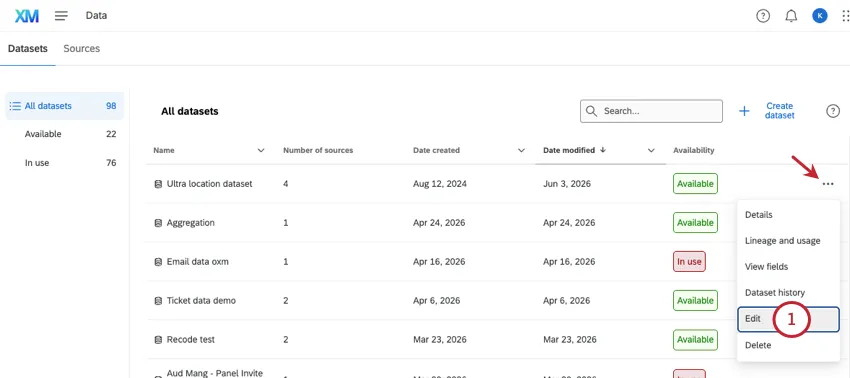
Task: Click In use badge for Email data oxm
Action: pyautogui.click(x=689, y=262)
